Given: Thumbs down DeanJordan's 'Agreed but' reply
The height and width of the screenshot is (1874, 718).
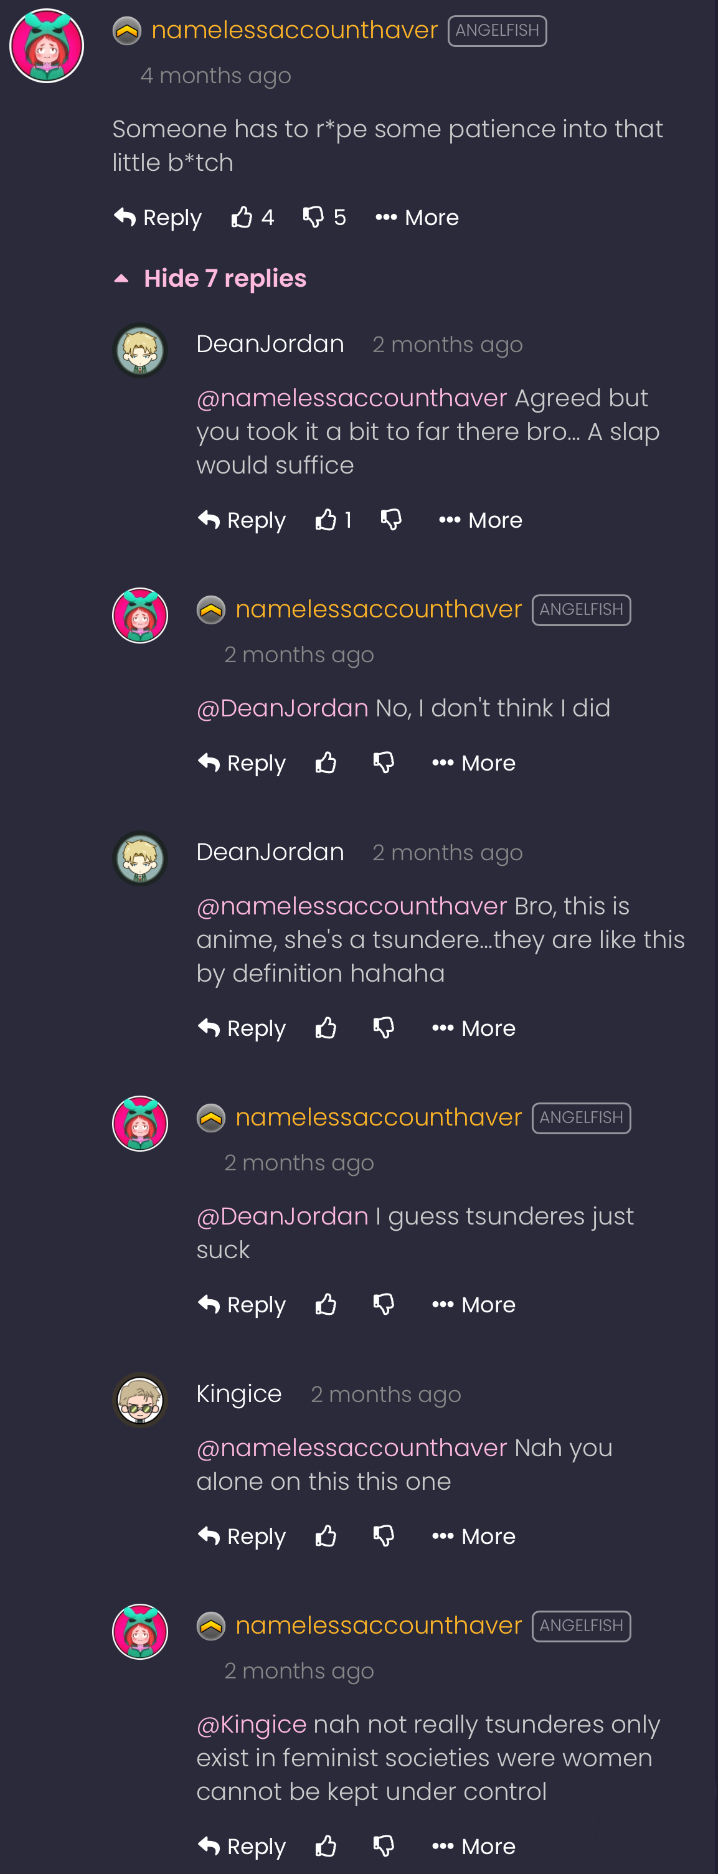Looking at the screenshot, I should click(x=391, y=519).
